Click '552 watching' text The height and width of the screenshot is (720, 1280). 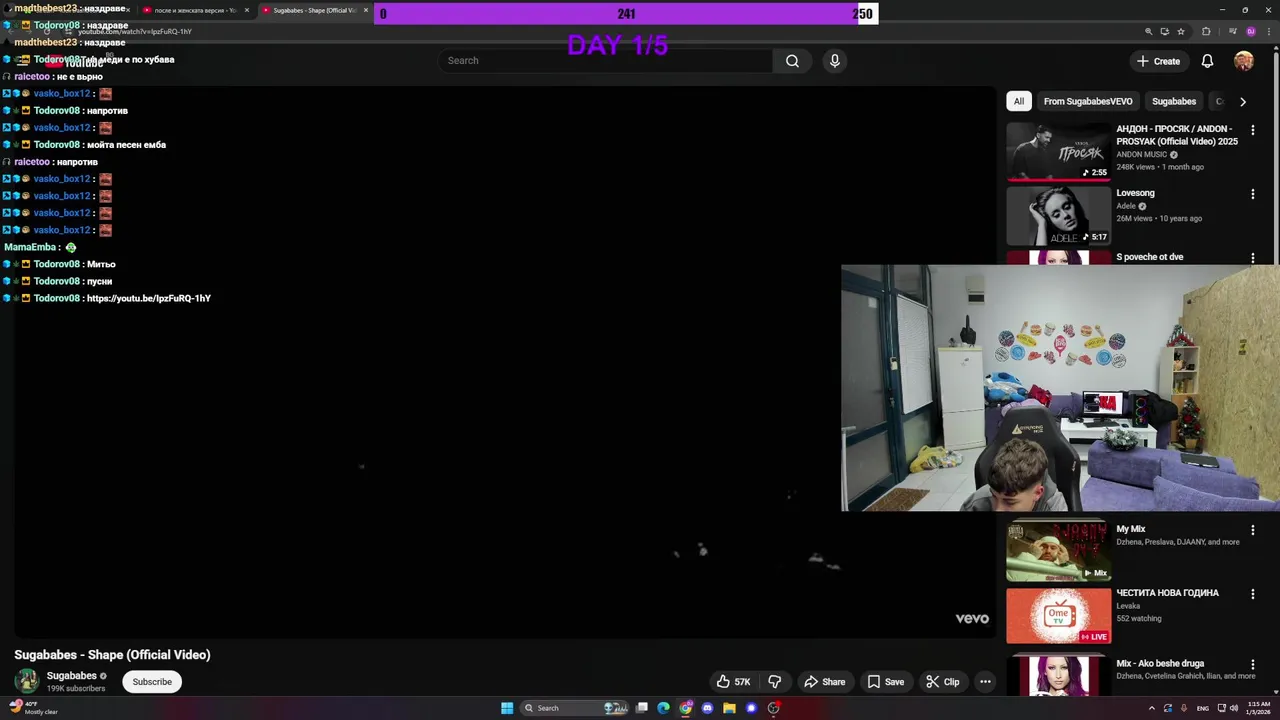coord(1138,619)
